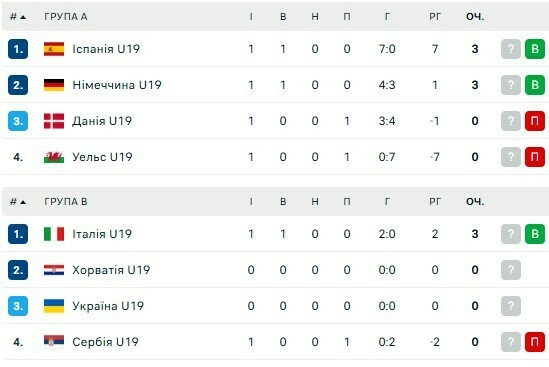The image size is (549, 367).
Task: Sort Група A by ОЧ. column
Action: 475,17
